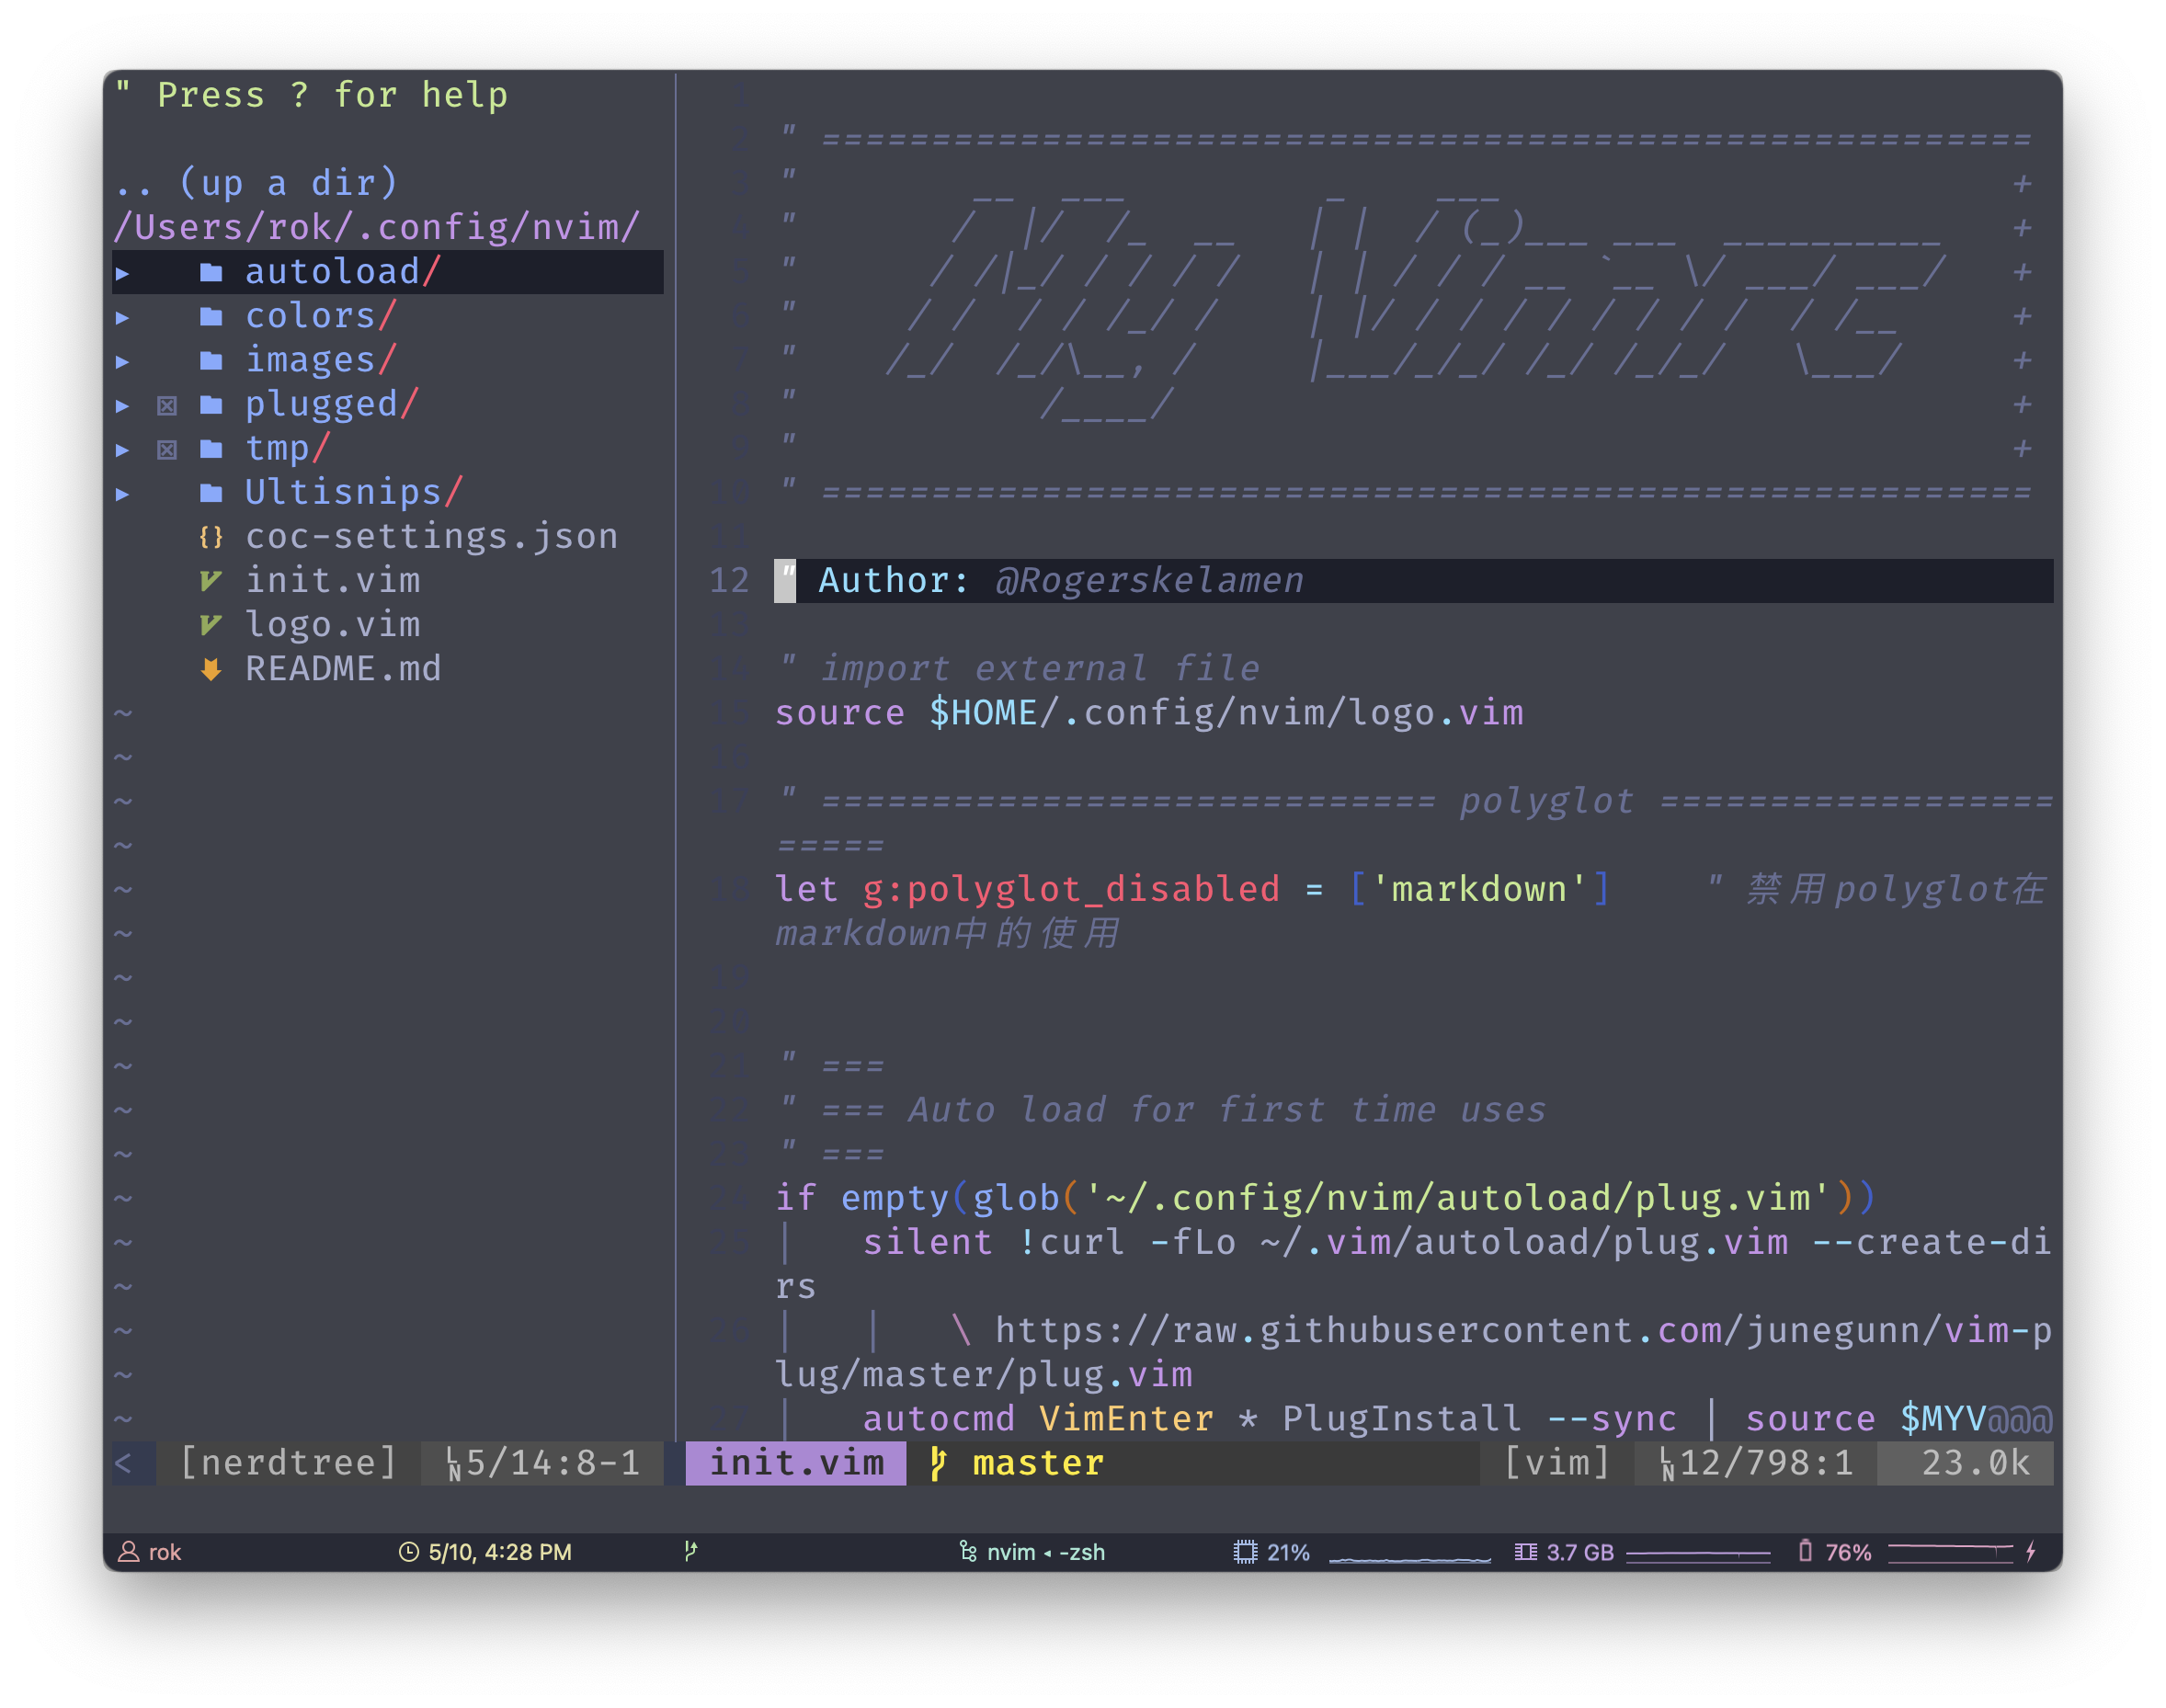Image resolution: width=2166 pixels, height=1708 pixels.
Task: Expand the Ultisnips directory arrow
Action: click(x=122, y=493)
